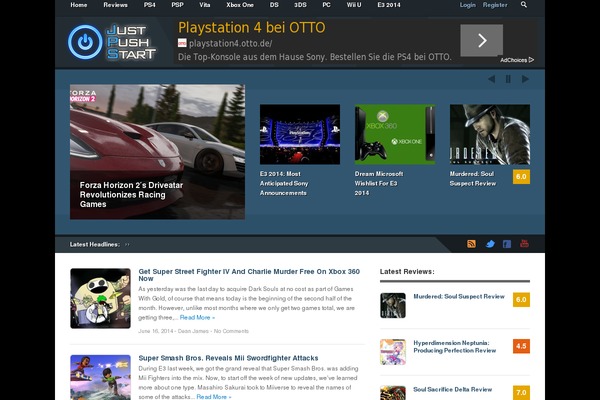Open Murdered: Soul Suspect Review carousel title
Viewport: 600px width, 400px height.
tap(473, 178)
